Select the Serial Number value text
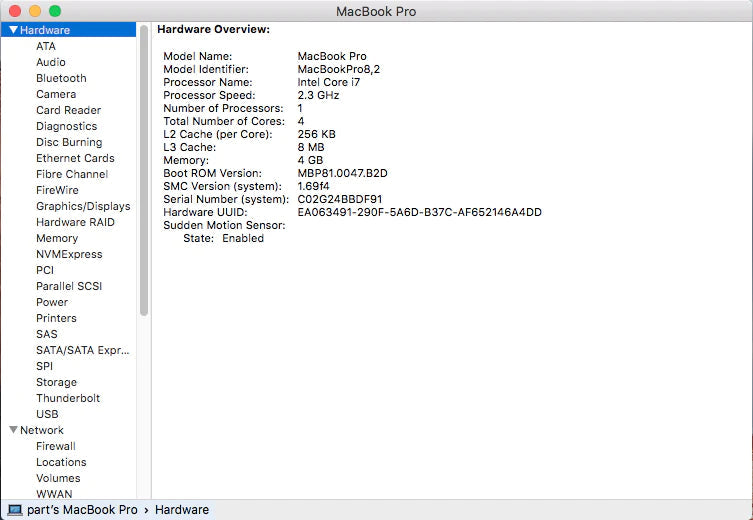 [340, 199]
